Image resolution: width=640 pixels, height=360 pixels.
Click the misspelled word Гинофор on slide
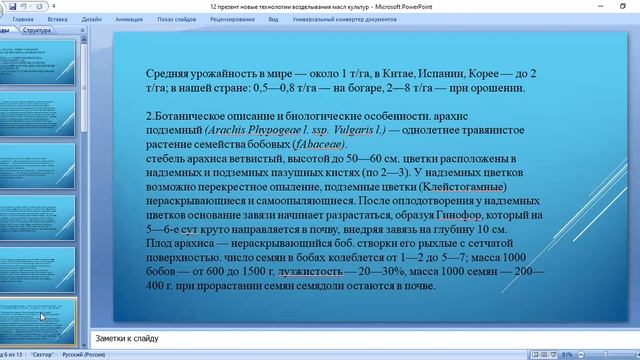click(458, 215)
